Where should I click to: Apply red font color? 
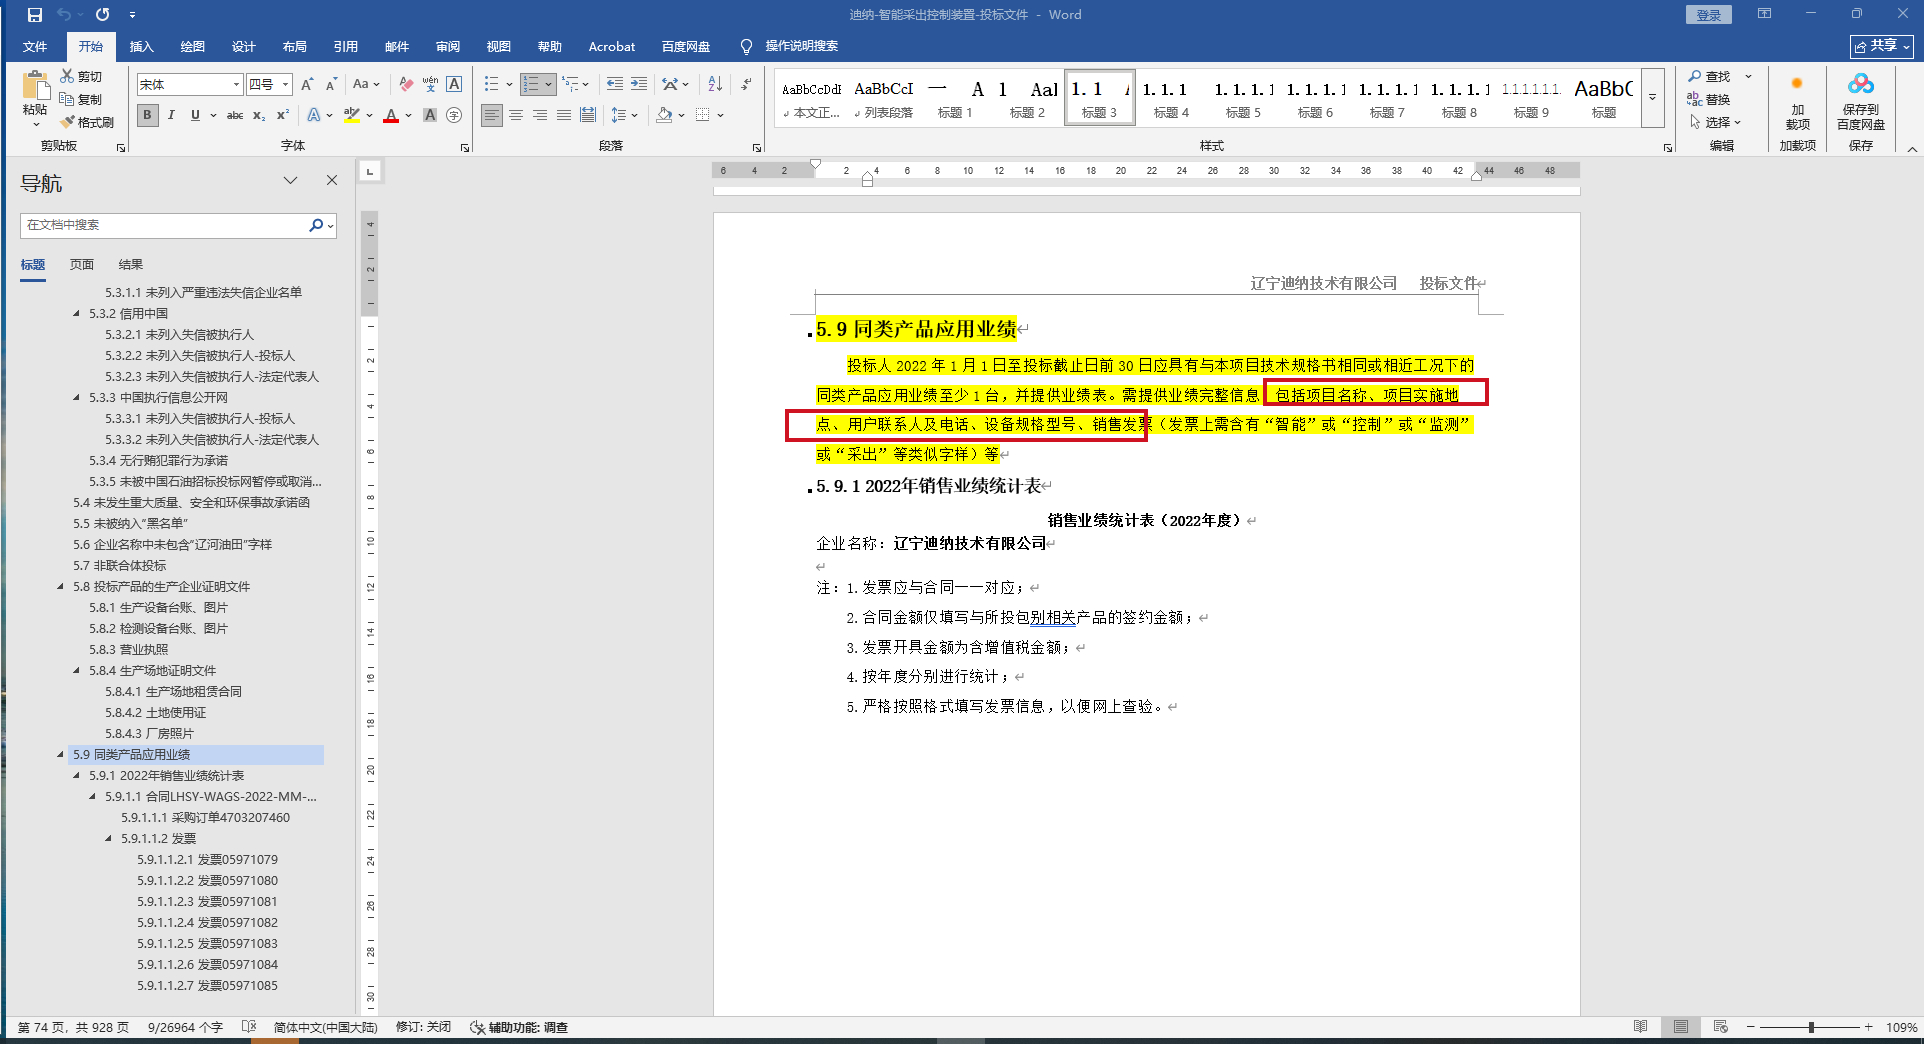point(391,115)
